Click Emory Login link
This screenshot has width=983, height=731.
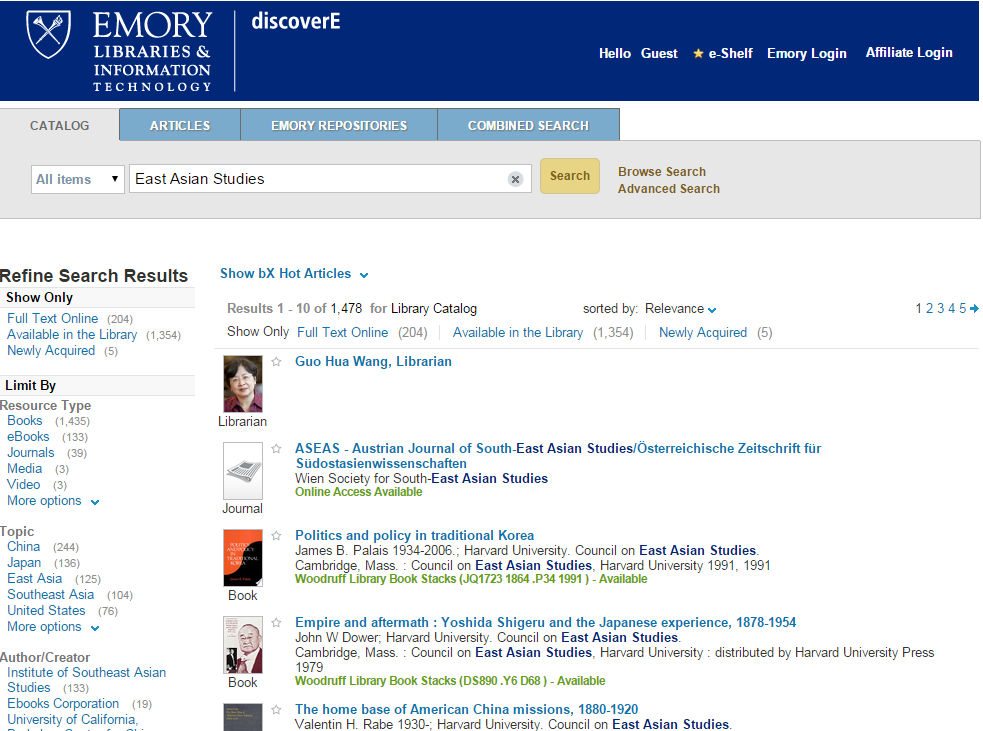coord(806,53)
